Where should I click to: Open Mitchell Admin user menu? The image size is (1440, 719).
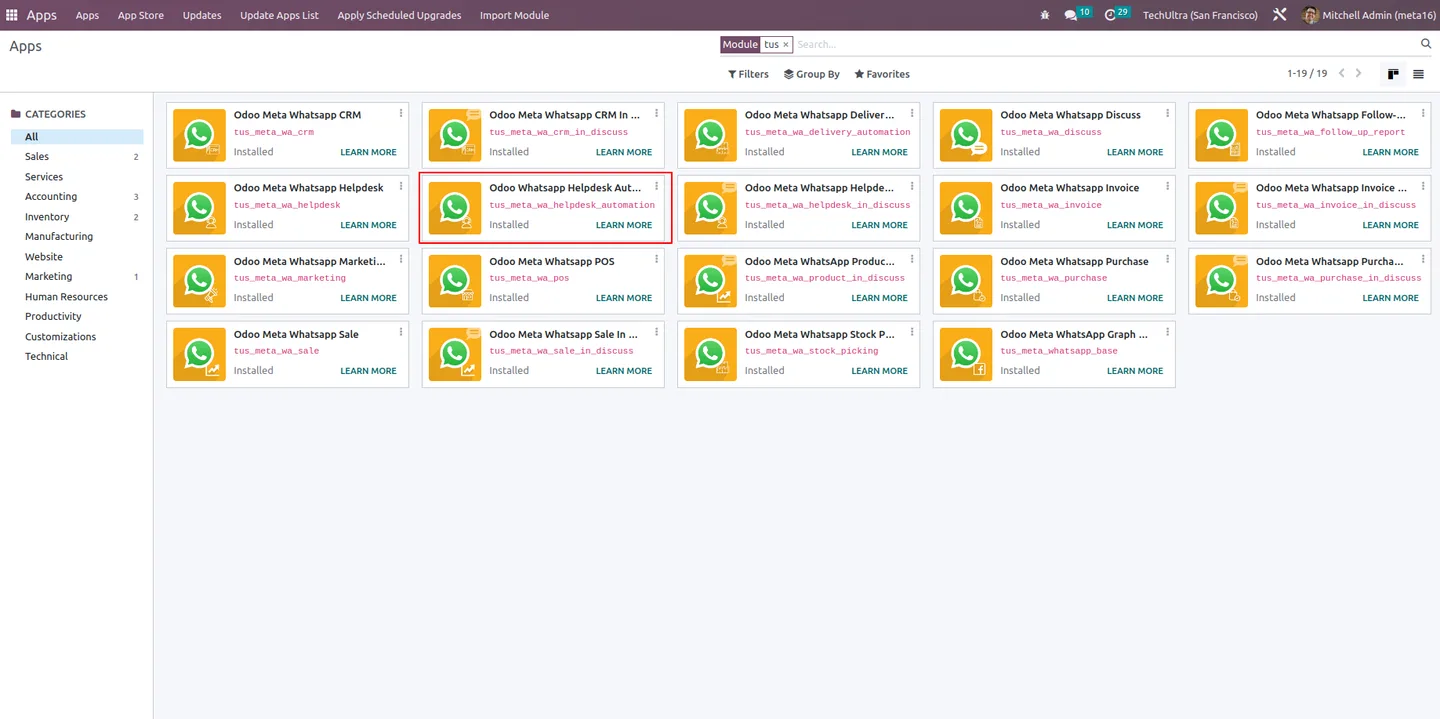coord(1368,15)
